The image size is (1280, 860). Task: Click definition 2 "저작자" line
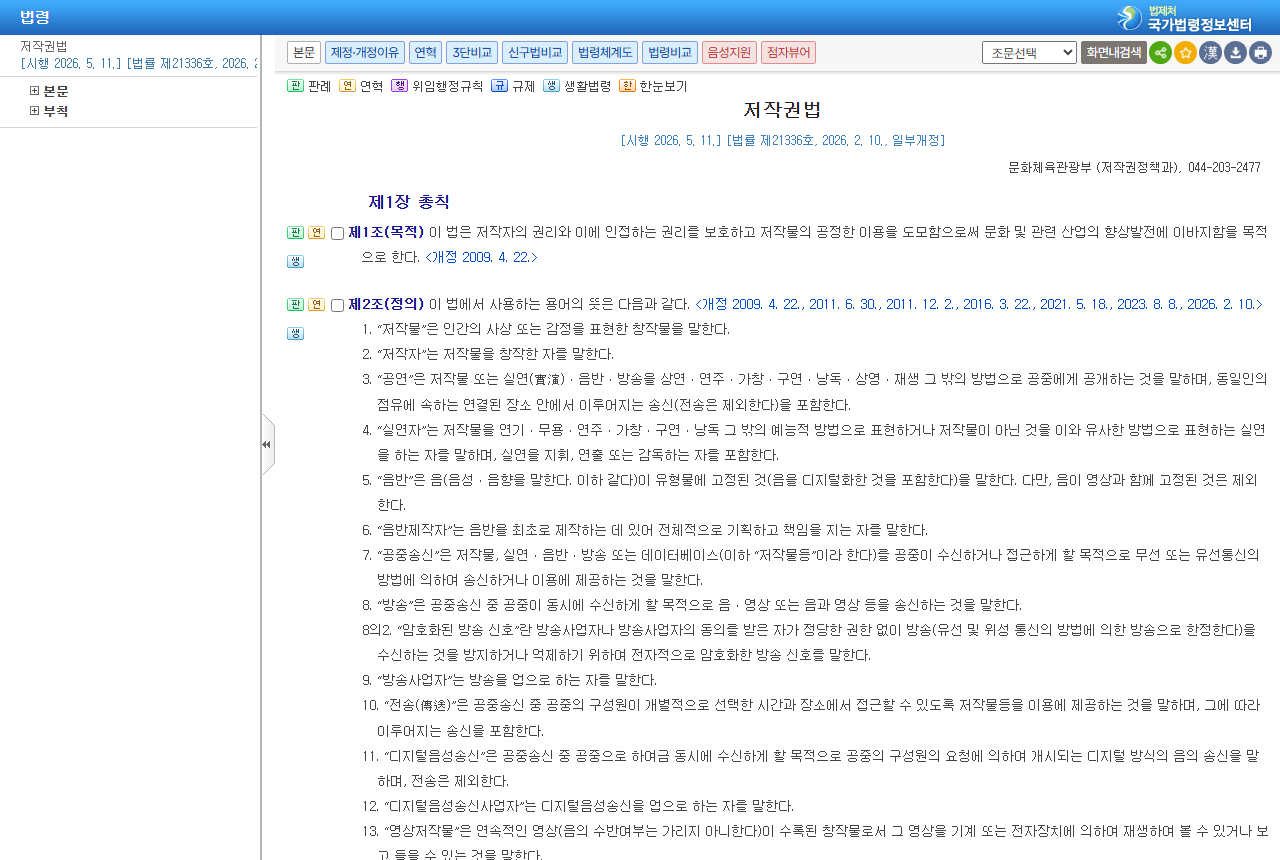click(488, 354)
